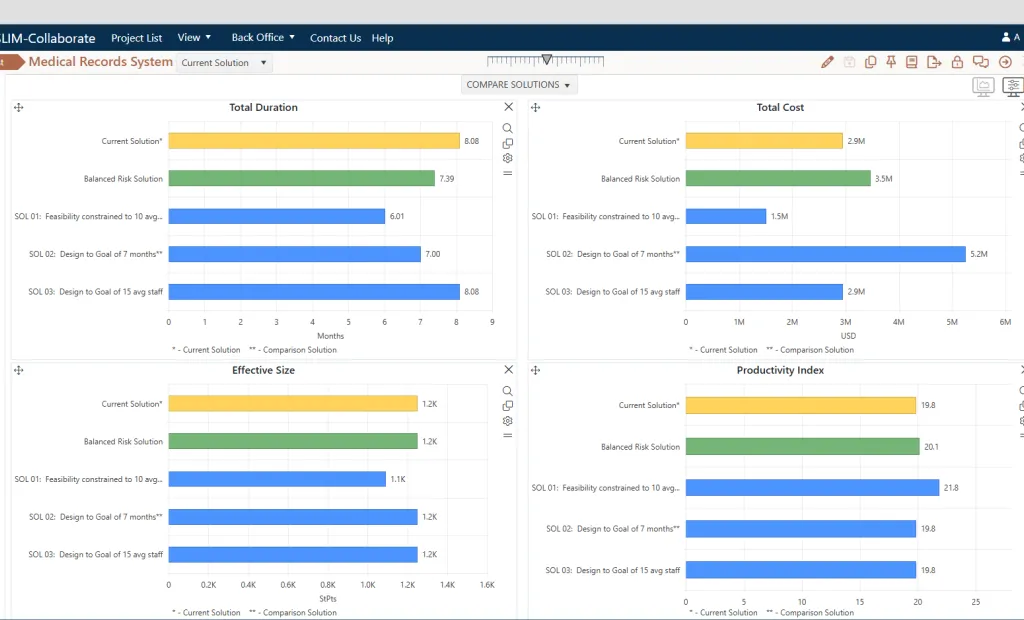The width and height of the screenshot is (1024, 620).
Task: Click copy icon beside Effective Size chart
Action: pyautogui.click(x=507, y=406)
